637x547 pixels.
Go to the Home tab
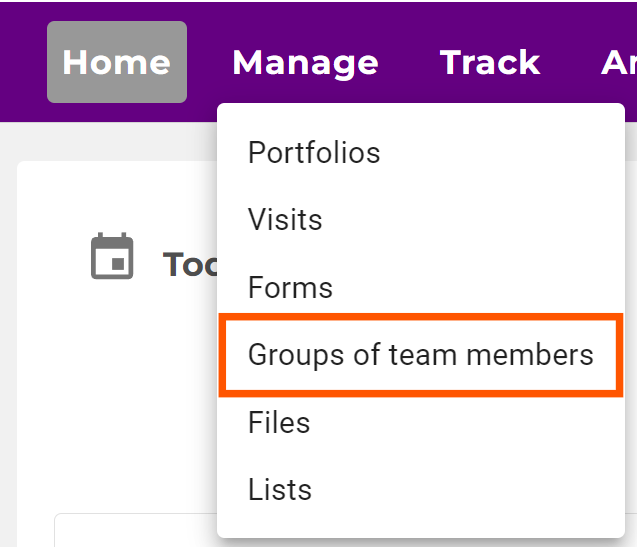117,62
